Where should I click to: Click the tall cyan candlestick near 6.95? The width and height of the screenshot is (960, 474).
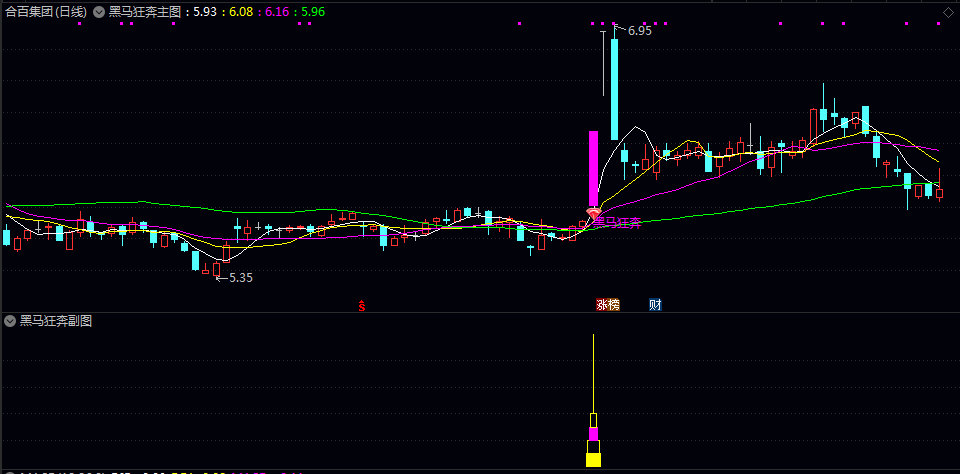[x=614, y=89]
